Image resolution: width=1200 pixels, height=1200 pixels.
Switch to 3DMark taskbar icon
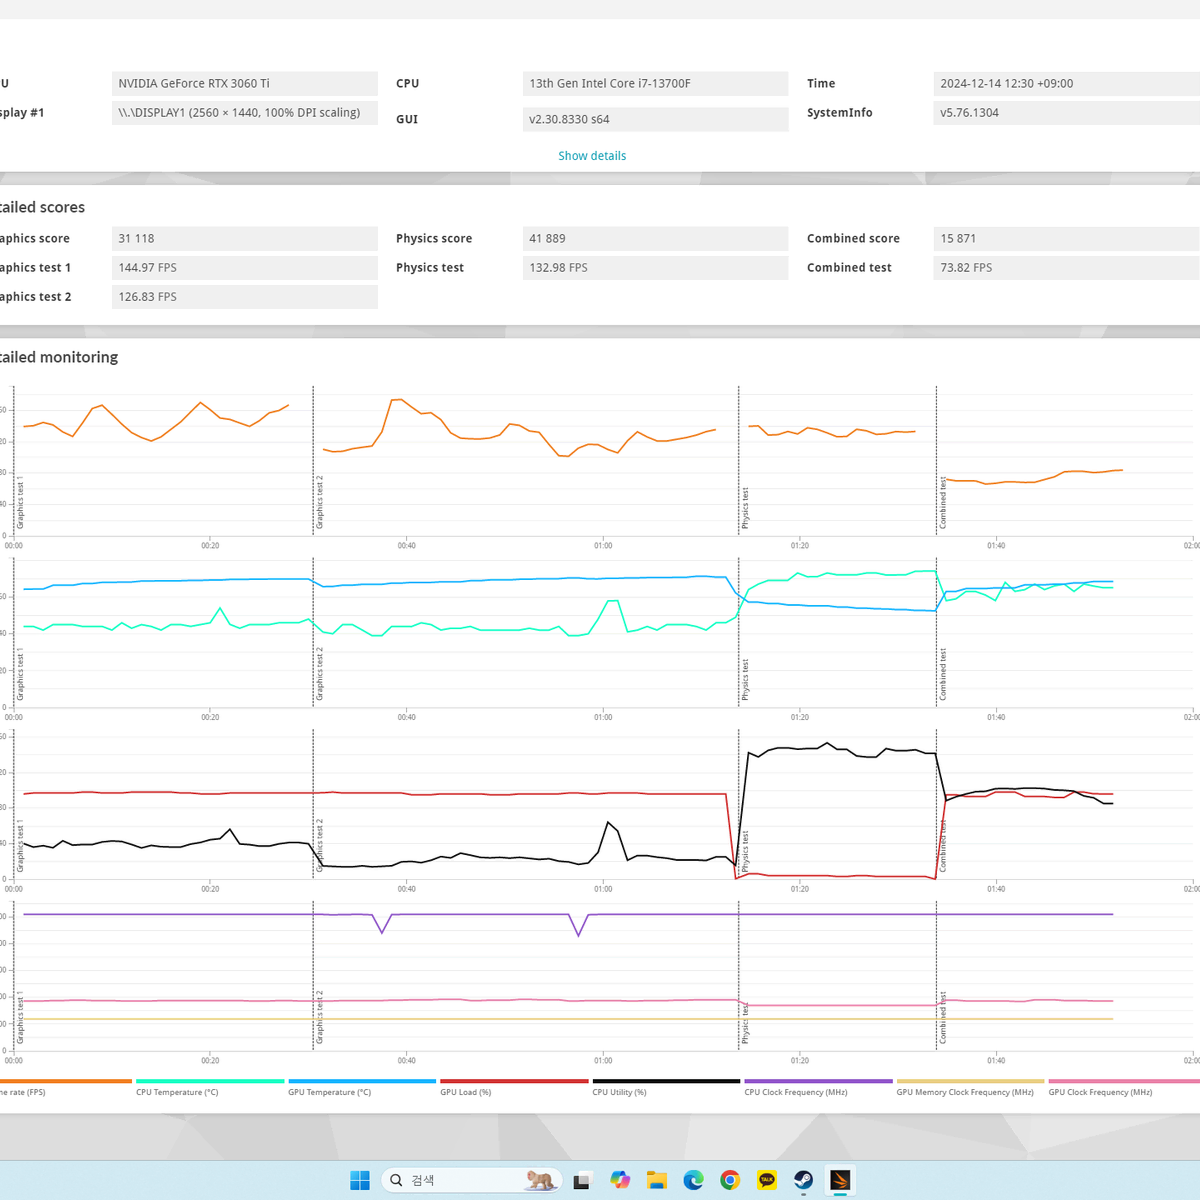[x=840, y=1180]
